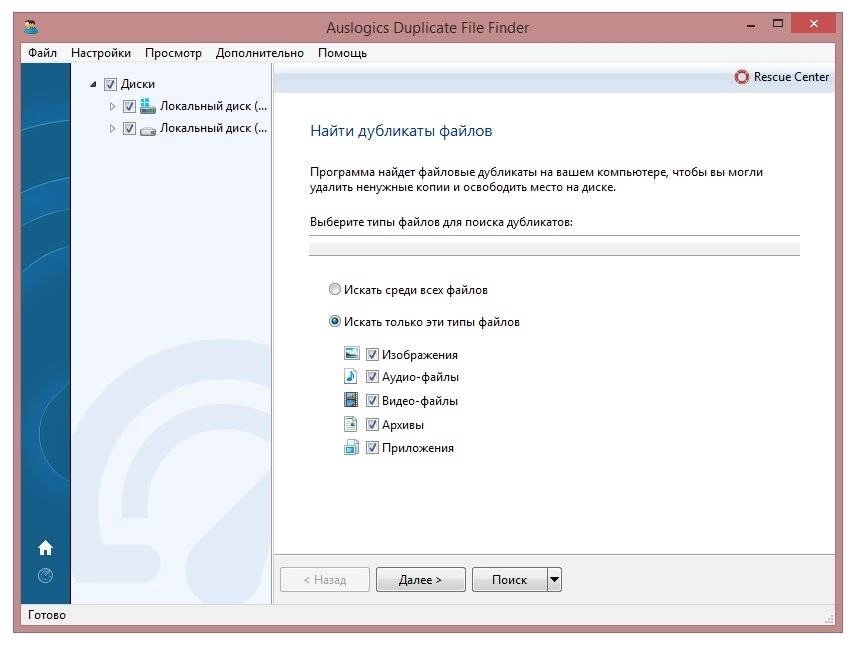The height and width of the screenshot is (652, 860).
Task: Click the Video files film icon
Action: (351, 400)
